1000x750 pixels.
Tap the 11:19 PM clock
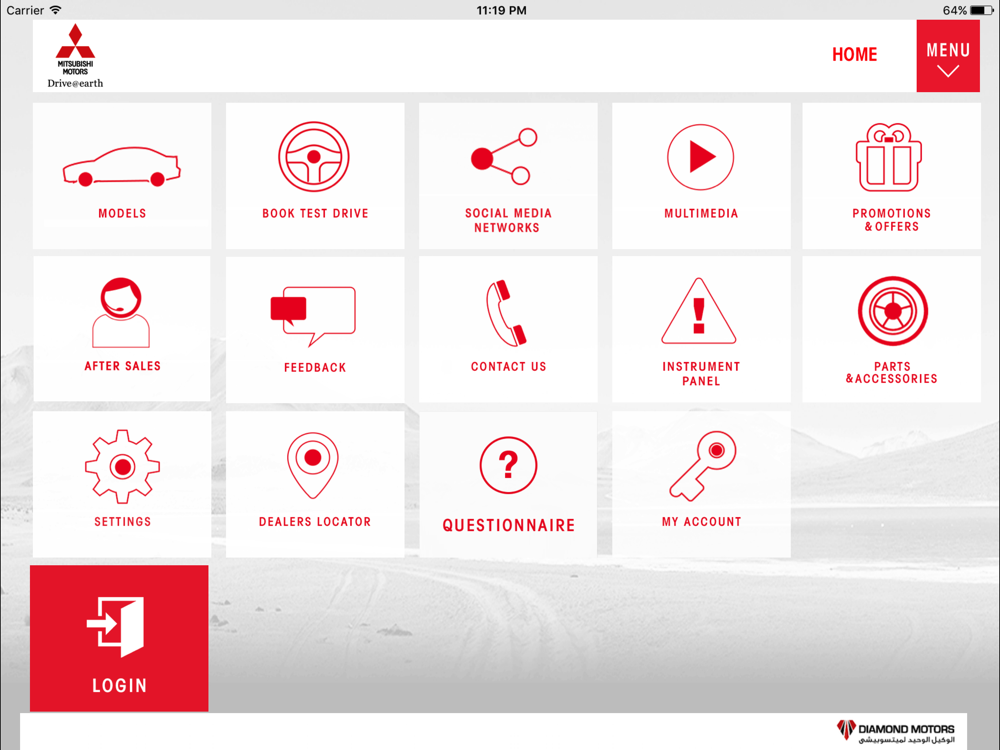(x=501, y=10)
